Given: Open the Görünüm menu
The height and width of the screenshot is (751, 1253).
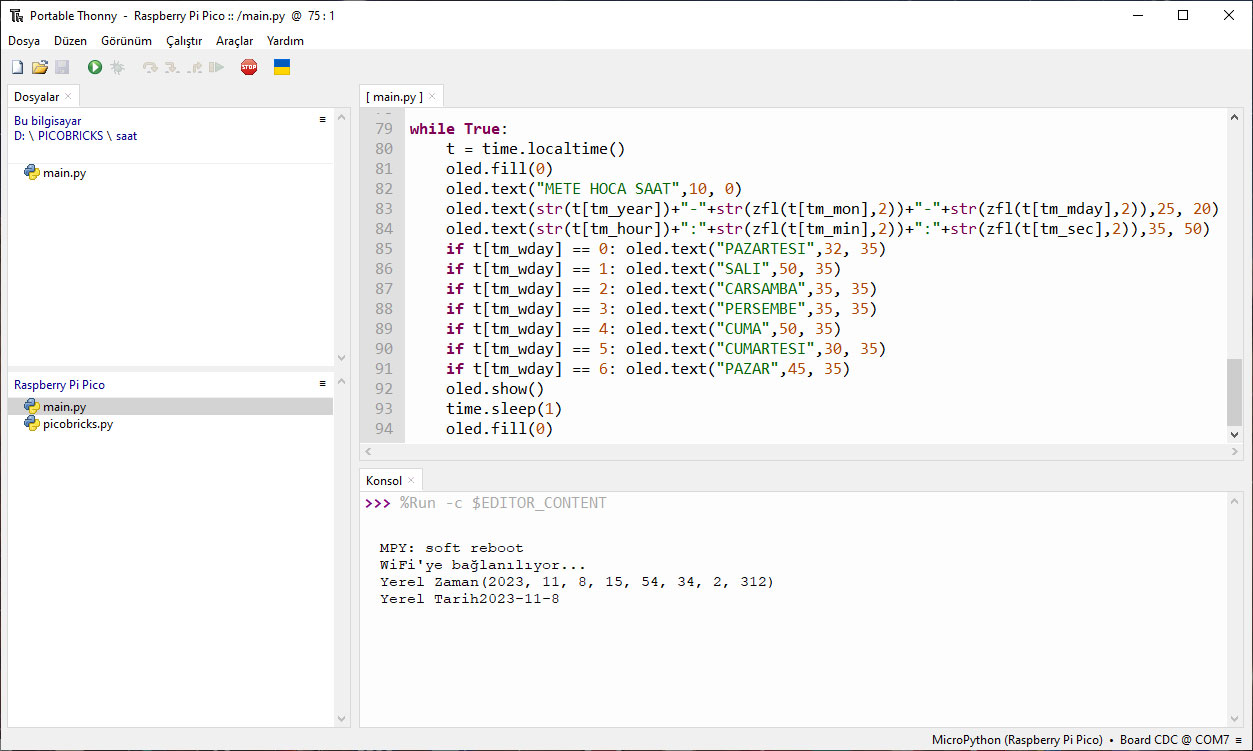Looking at the screenshot, I should coord(126,41).
